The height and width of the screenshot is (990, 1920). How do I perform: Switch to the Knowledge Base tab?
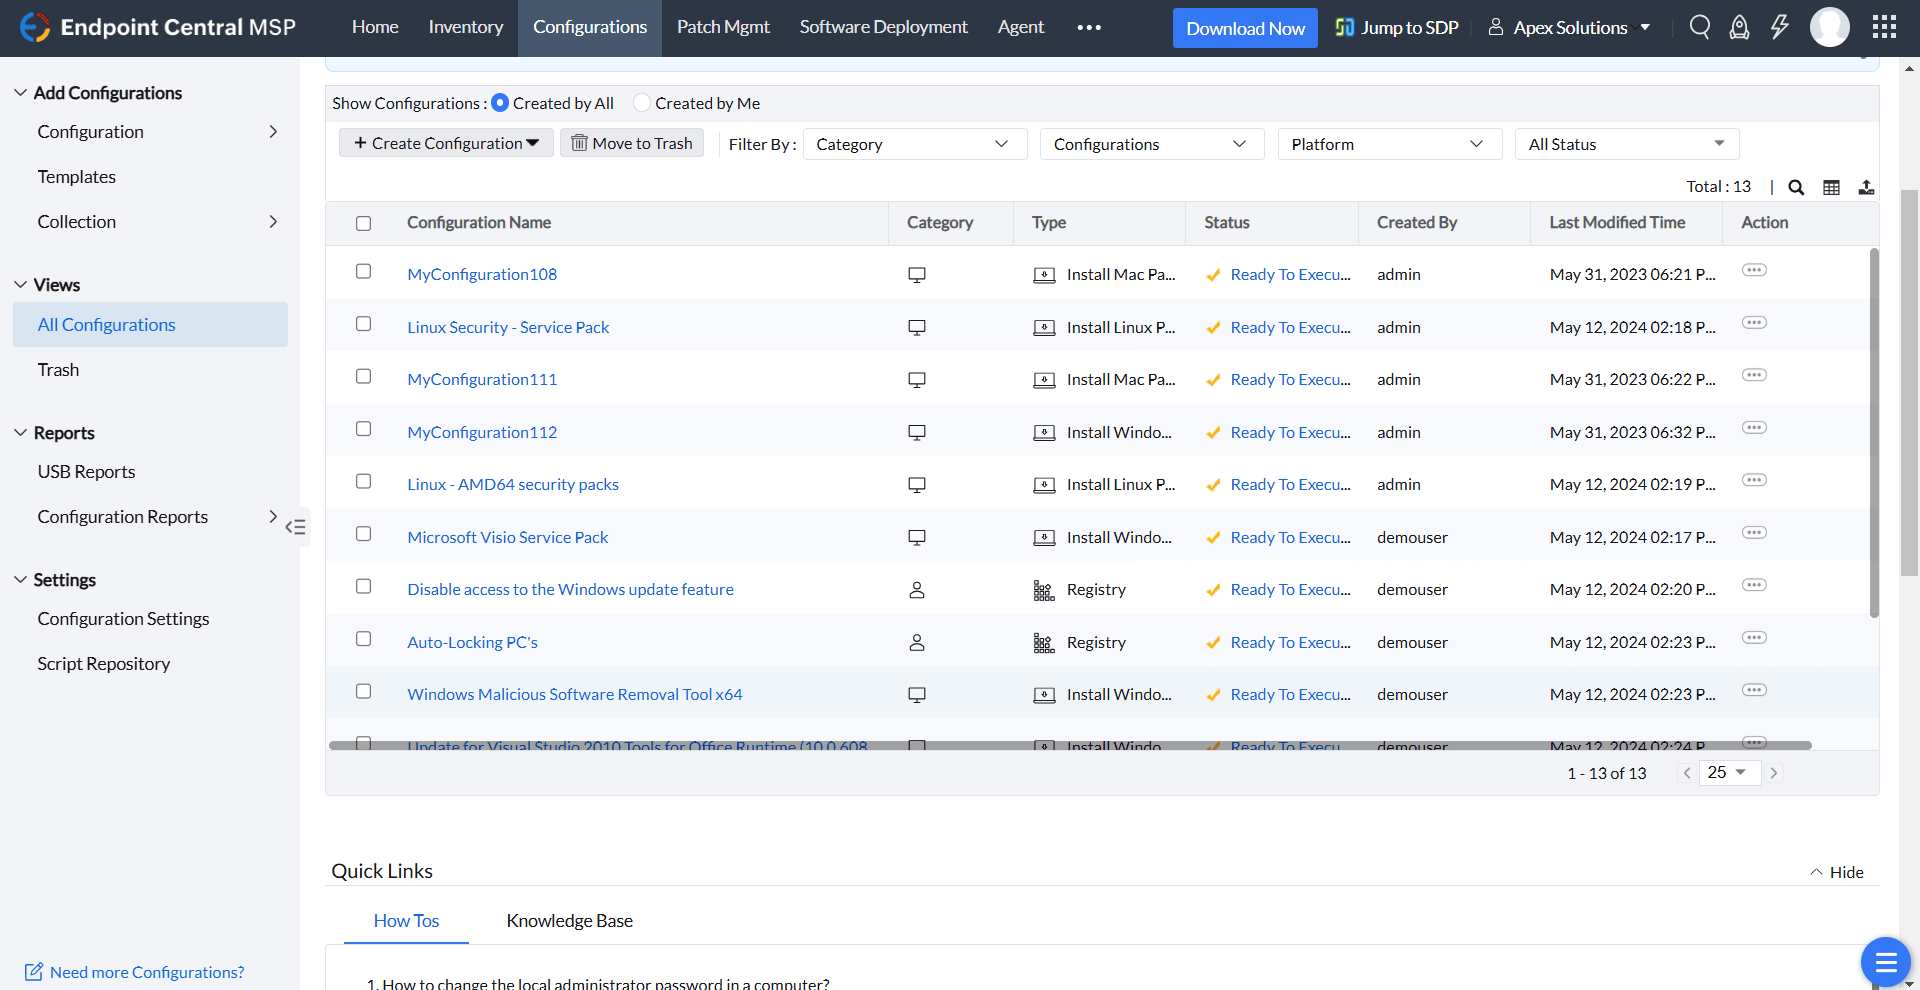pyautogui.click(x=569, y=920)
